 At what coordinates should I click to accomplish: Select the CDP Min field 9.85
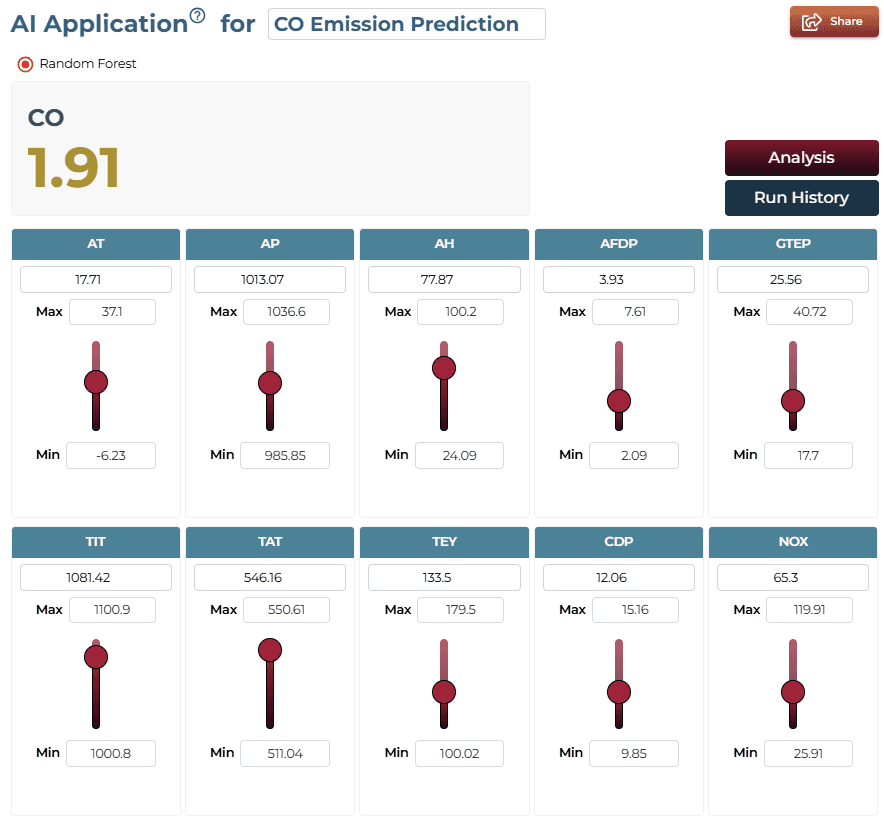point(634,754)
